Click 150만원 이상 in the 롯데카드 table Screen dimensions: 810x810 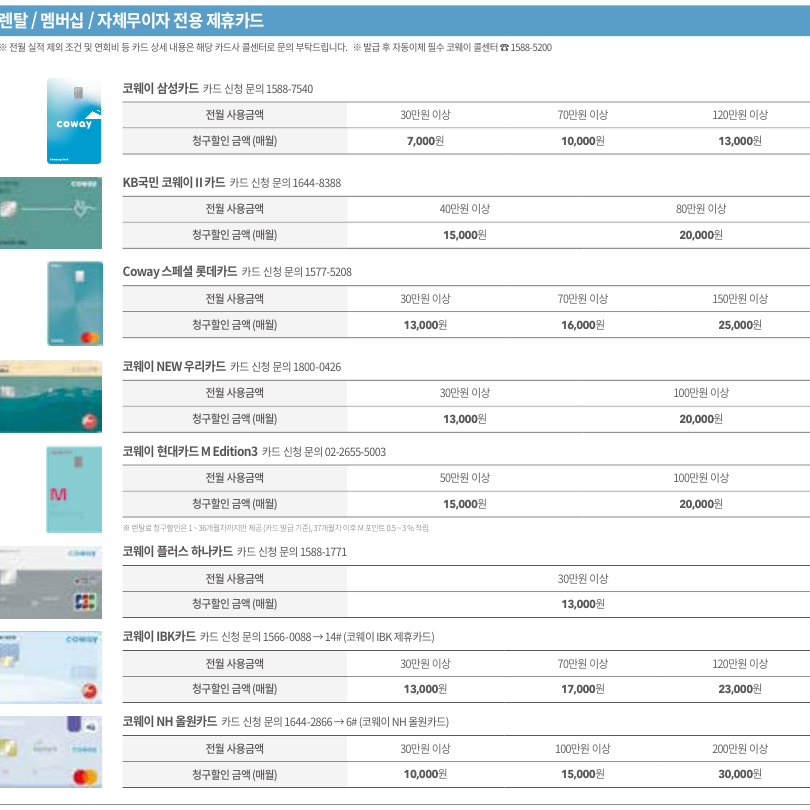tap(740, 299)
